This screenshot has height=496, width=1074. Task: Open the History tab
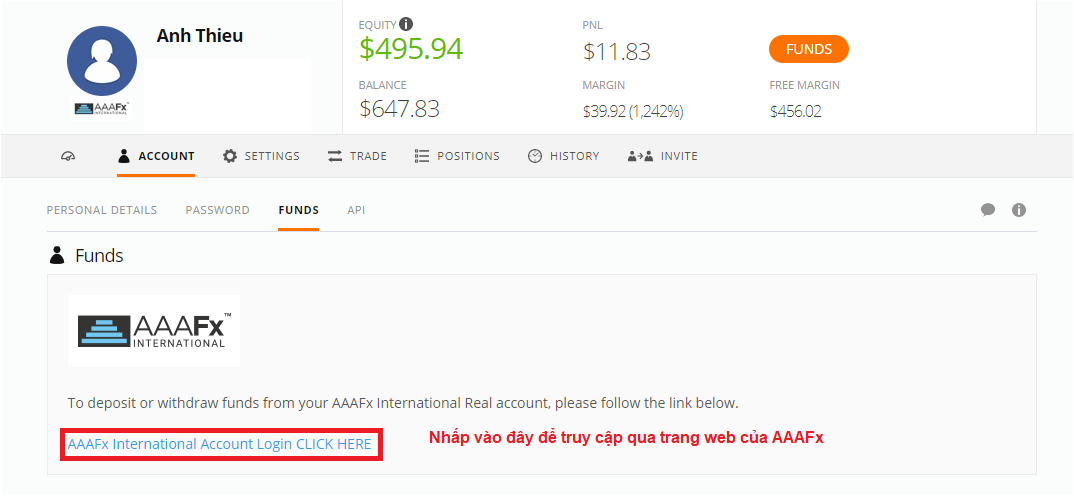point(563,156)
